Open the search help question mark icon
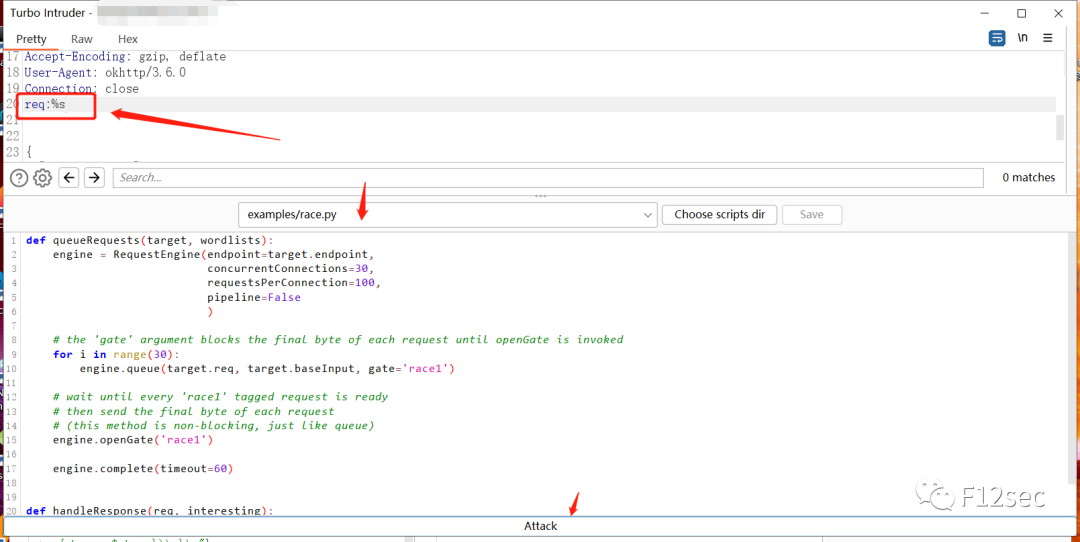Screen dimensions: 1080x542 coord(19,178)
